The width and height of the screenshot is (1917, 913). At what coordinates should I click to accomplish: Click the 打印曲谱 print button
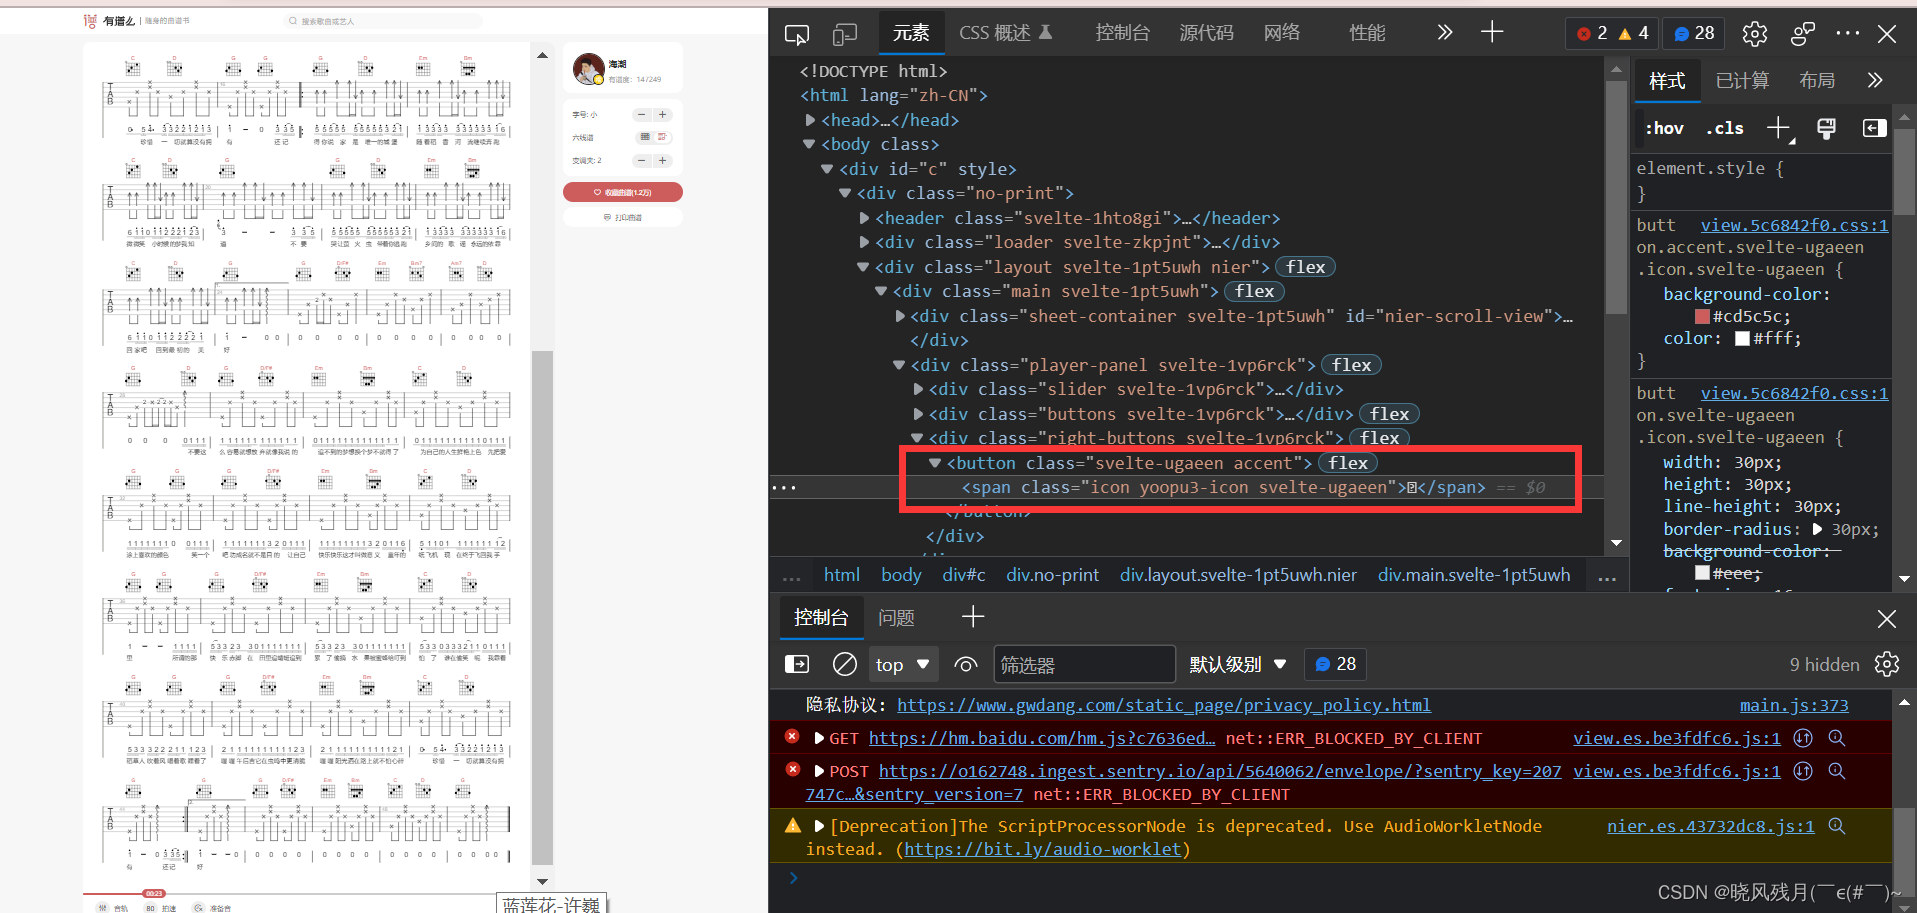tap(623, 217)
